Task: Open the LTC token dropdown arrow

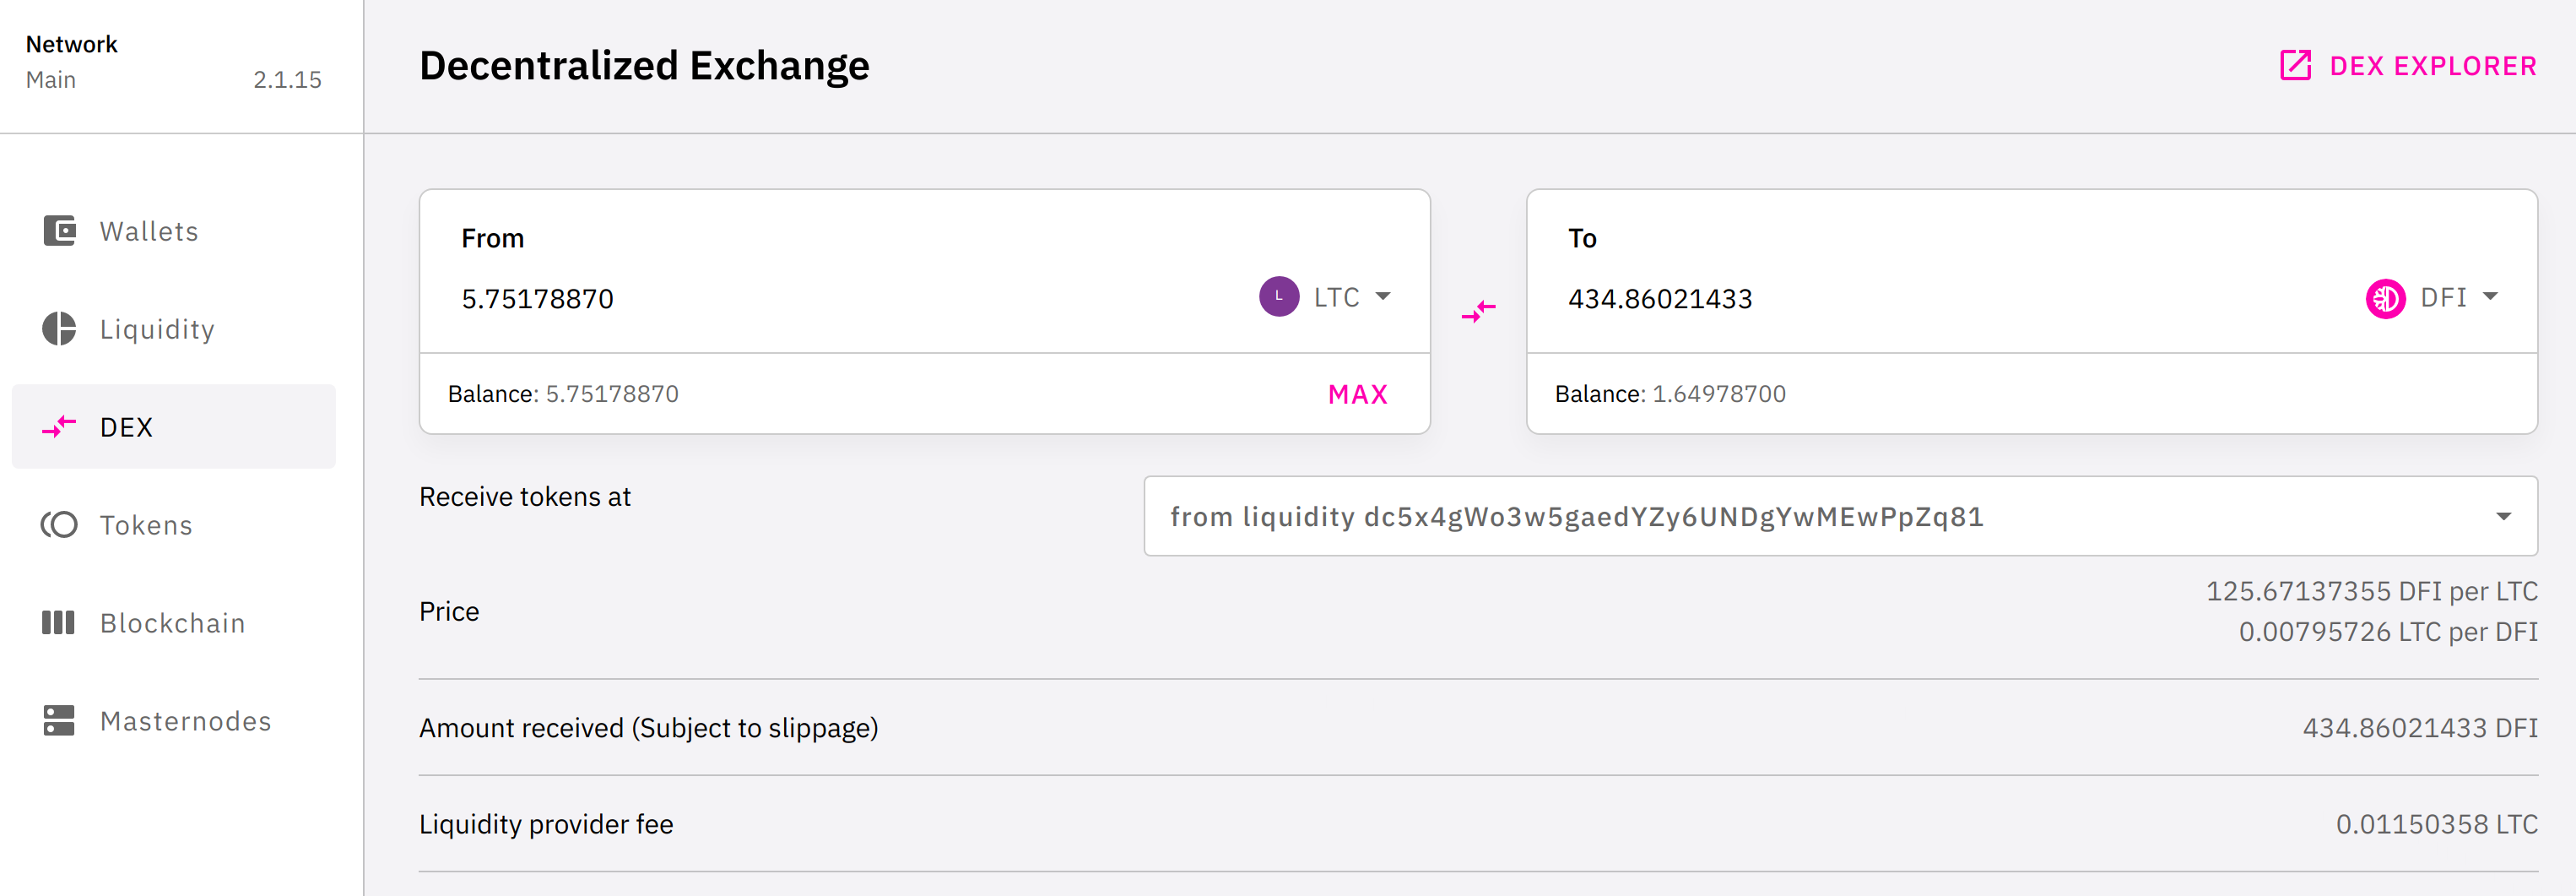Action: point(1383,297)
